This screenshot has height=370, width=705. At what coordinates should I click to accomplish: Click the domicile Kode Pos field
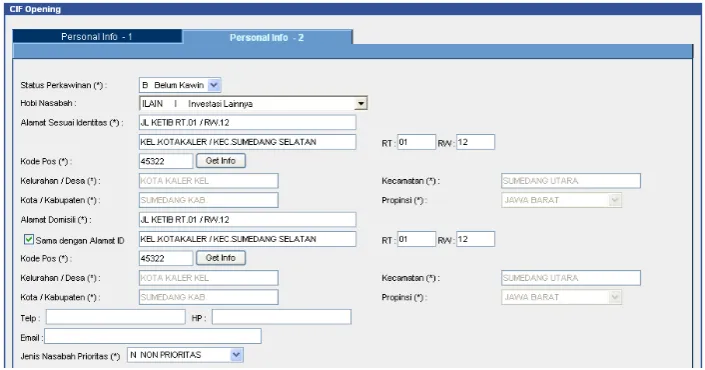point(166,258)
